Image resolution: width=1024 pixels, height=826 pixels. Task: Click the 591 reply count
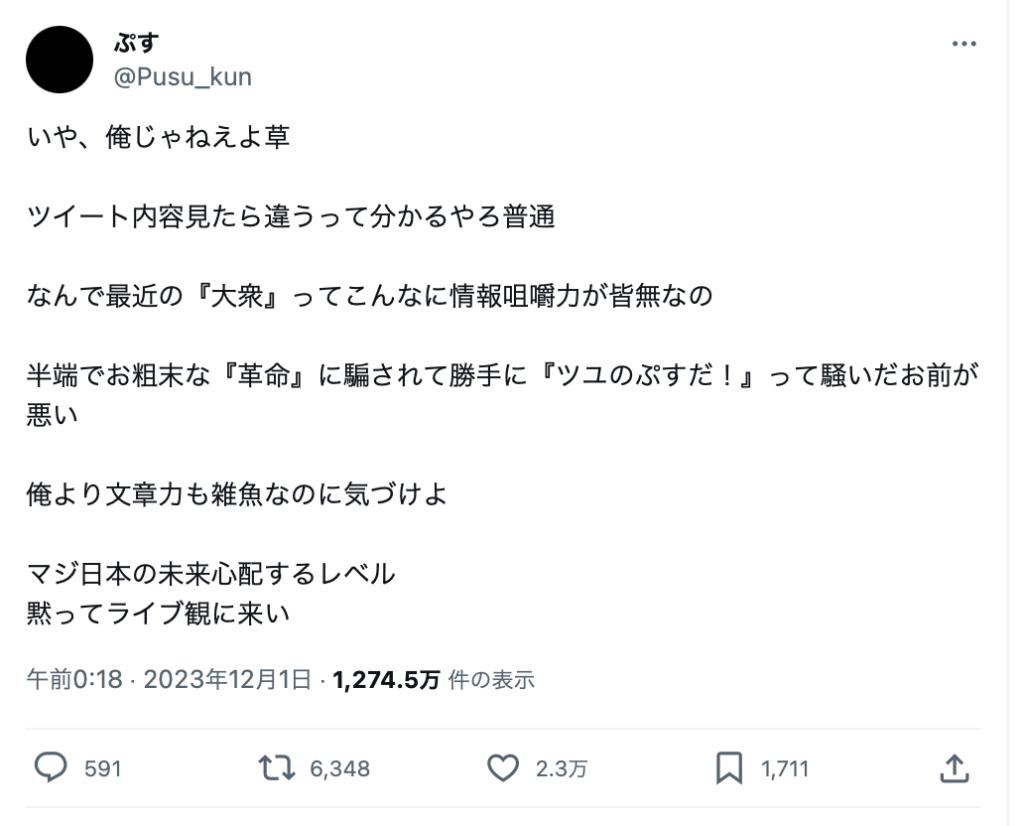(x=103, y=769)
